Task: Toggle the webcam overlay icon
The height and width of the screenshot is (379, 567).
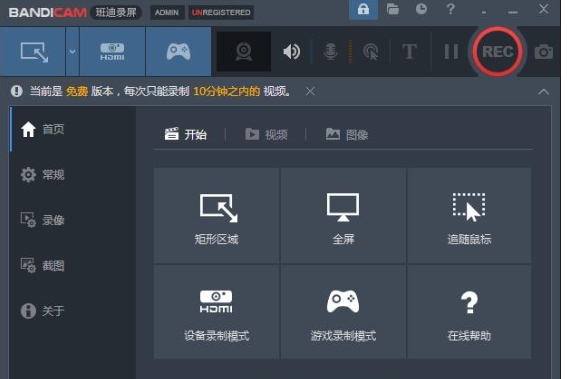Action: [x=243, y=52]
